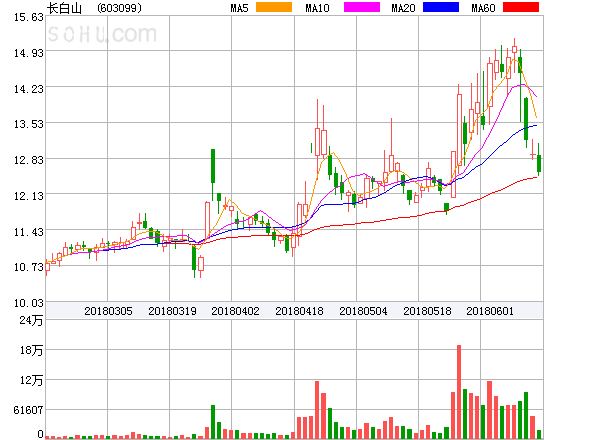Click the 20180418 date label
This screenshot has height=440, width=600.
(x=299, y=311)
